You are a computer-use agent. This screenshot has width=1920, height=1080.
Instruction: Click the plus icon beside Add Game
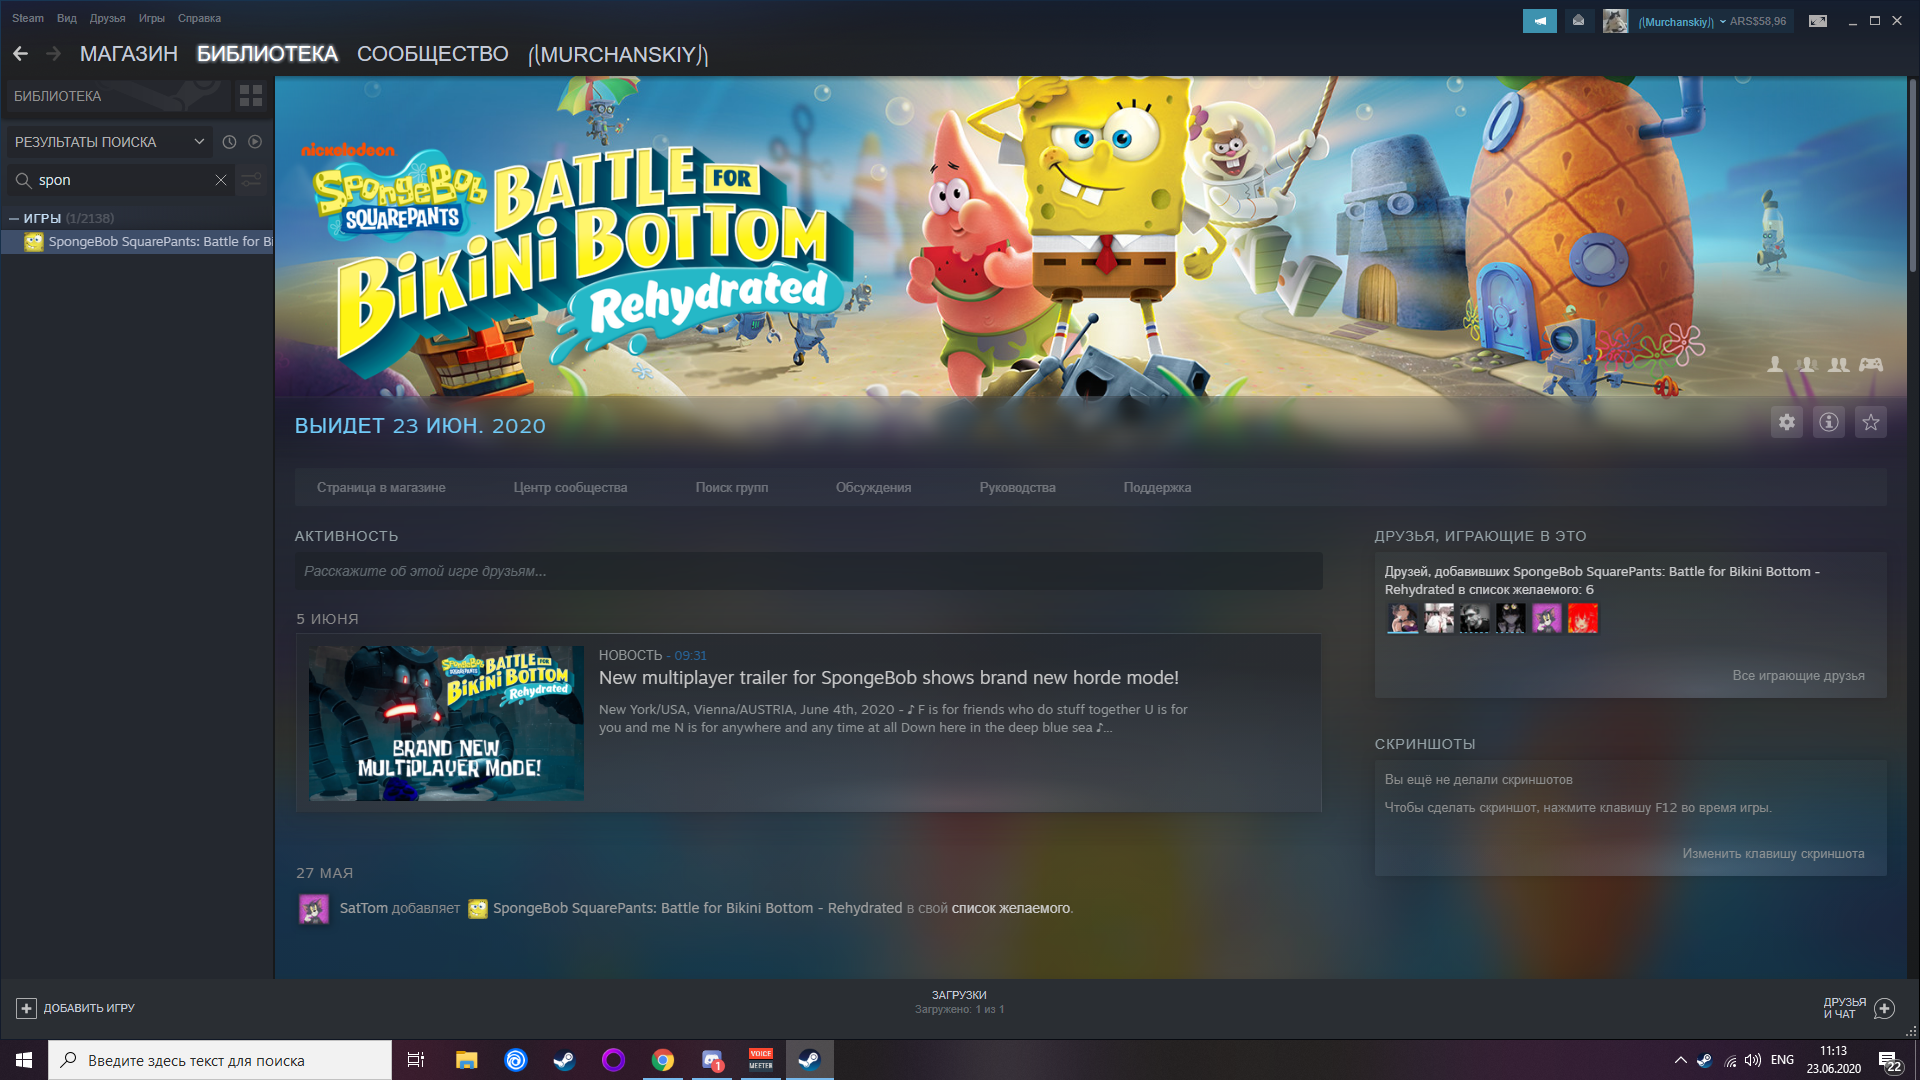click(x=26, y=1009)
